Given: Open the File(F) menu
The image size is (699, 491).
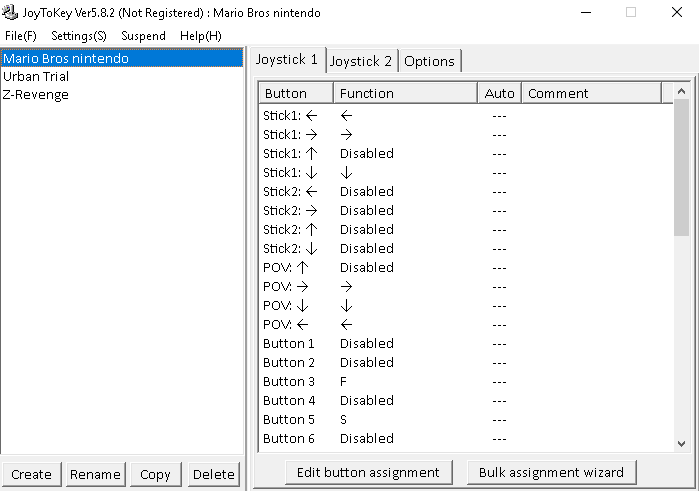Looking at the screenshot, I should [21, 36].
